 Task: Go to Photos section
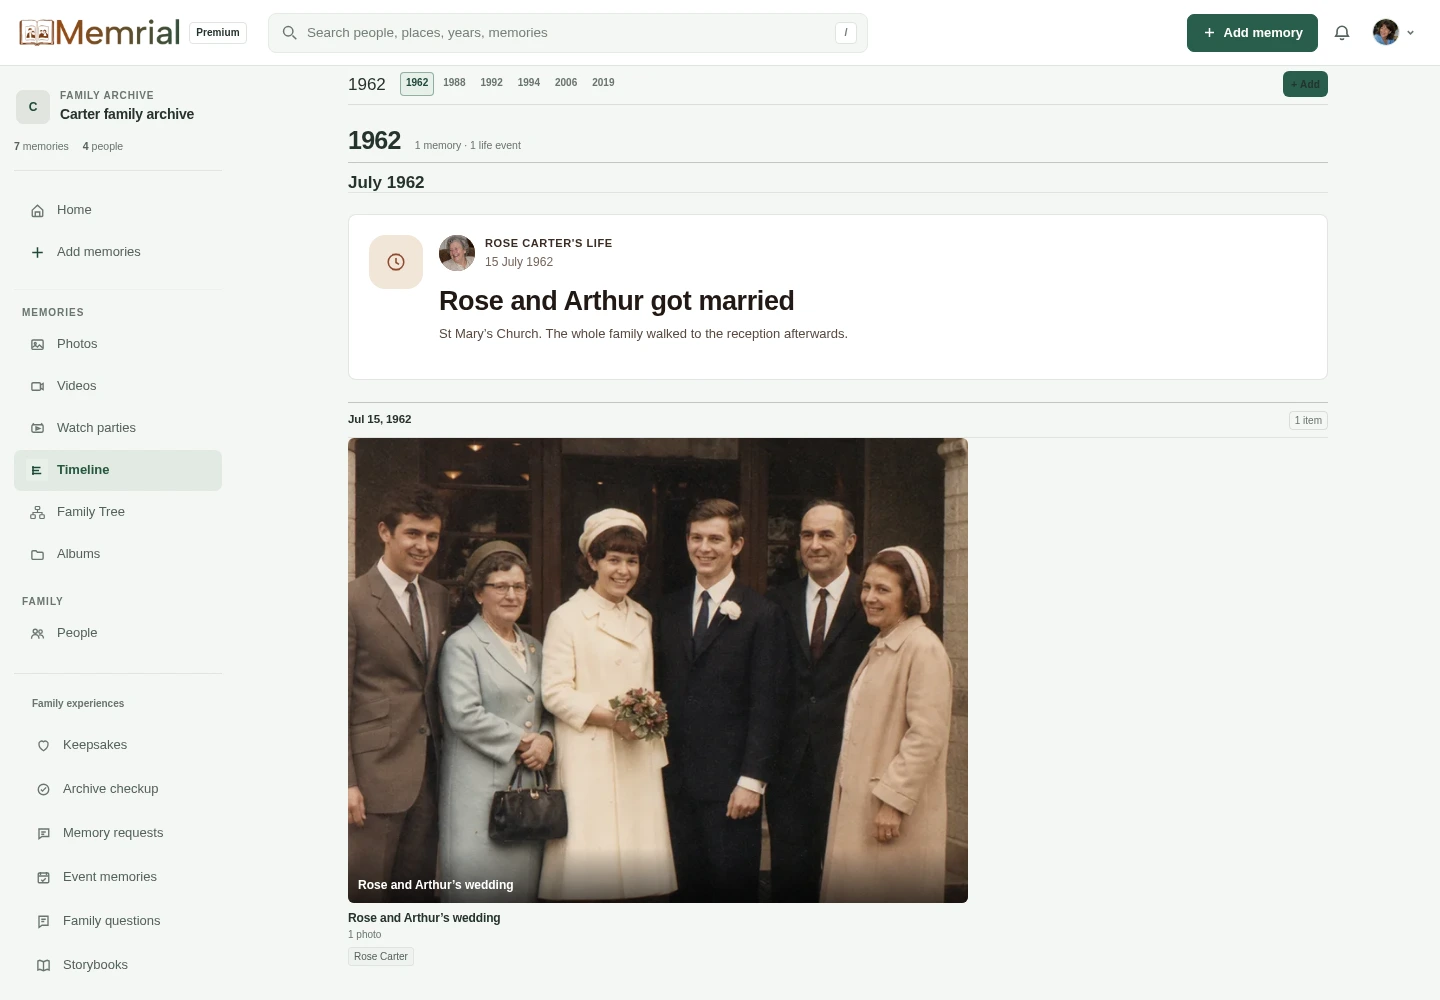(x=118, y=344)
